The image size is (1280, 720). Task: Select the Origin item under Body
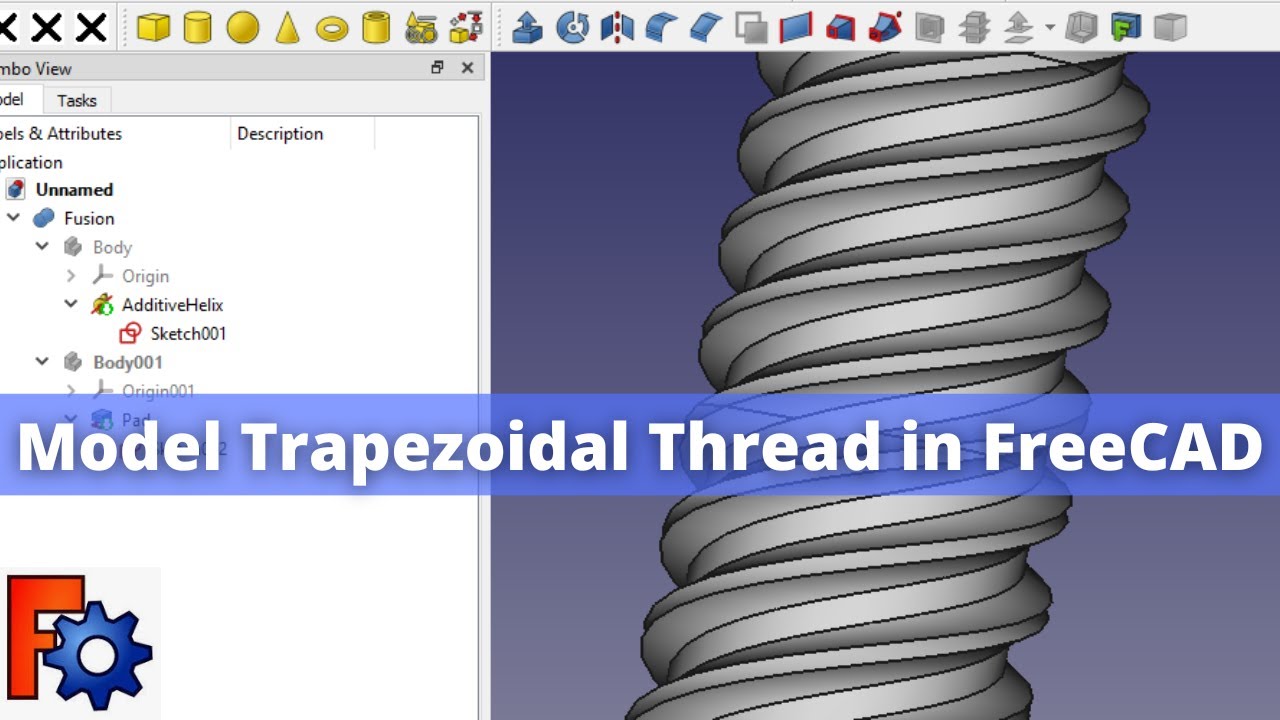click(x=145, y=276)
